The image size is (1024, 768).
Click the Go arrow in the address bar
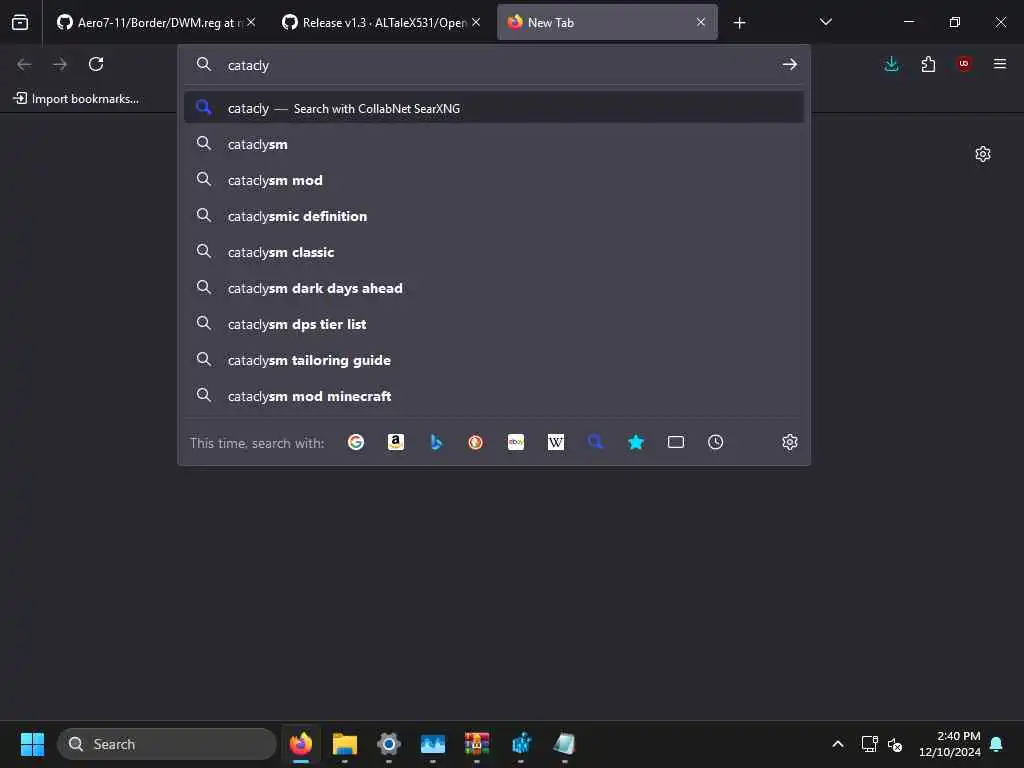790,64
